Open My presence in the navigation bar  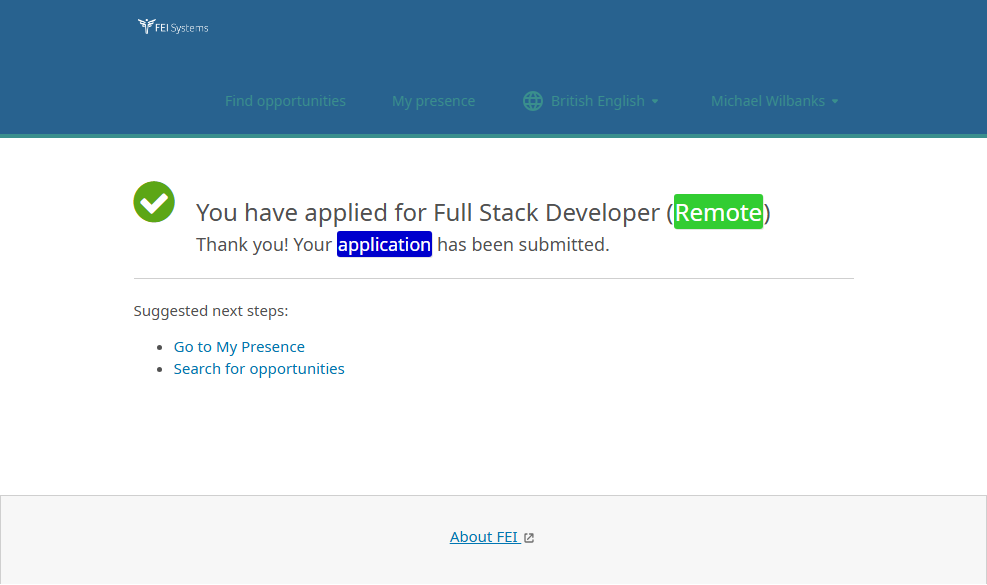pyautogui.click(x=433, y=101)
